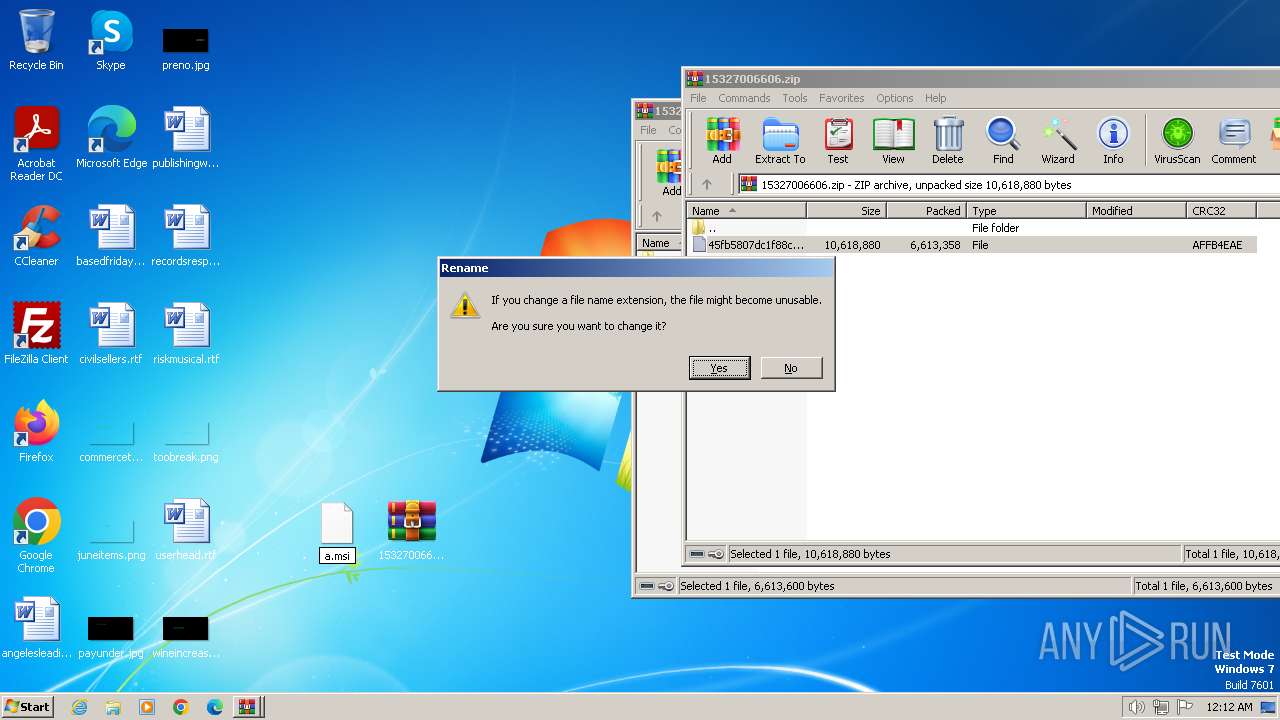Screen dimensions: 1280x720
Task: Go up one folder level arrow
Action: [x=707, y=185]
